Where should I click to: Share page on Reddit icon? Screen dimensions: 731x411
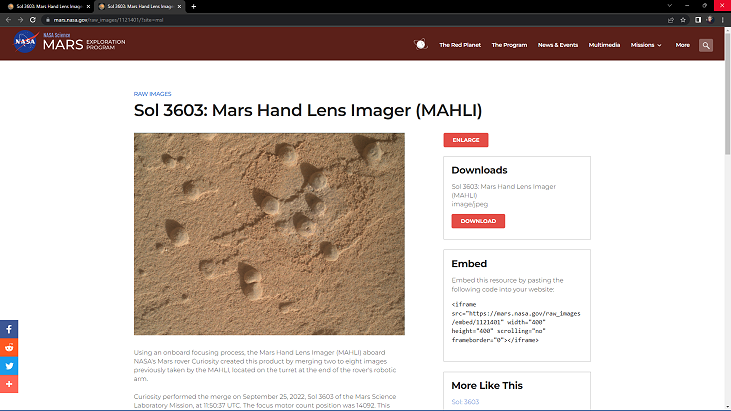coord(9,348)
